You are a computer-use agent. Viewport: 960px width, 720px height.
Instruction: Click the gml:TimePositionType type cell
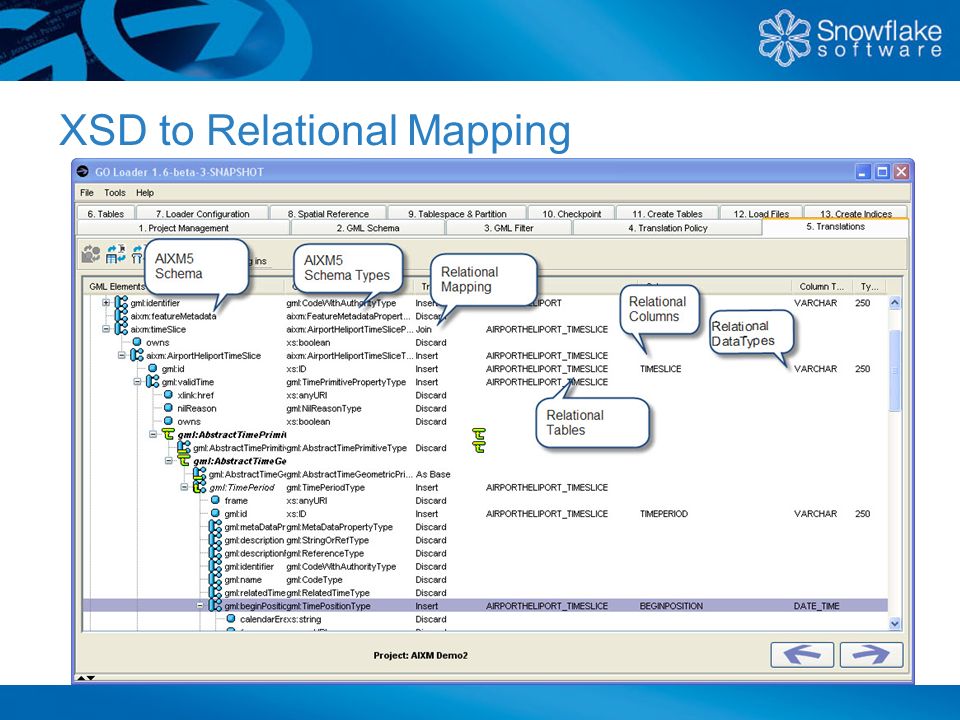(x=328, y=606)
